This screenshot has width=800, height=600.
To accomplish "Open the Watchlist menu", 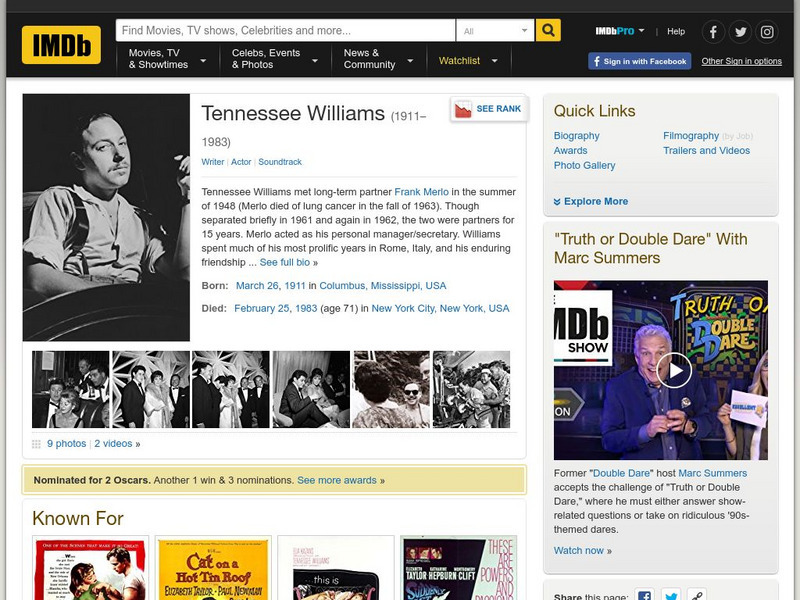I will coord(459,61).
